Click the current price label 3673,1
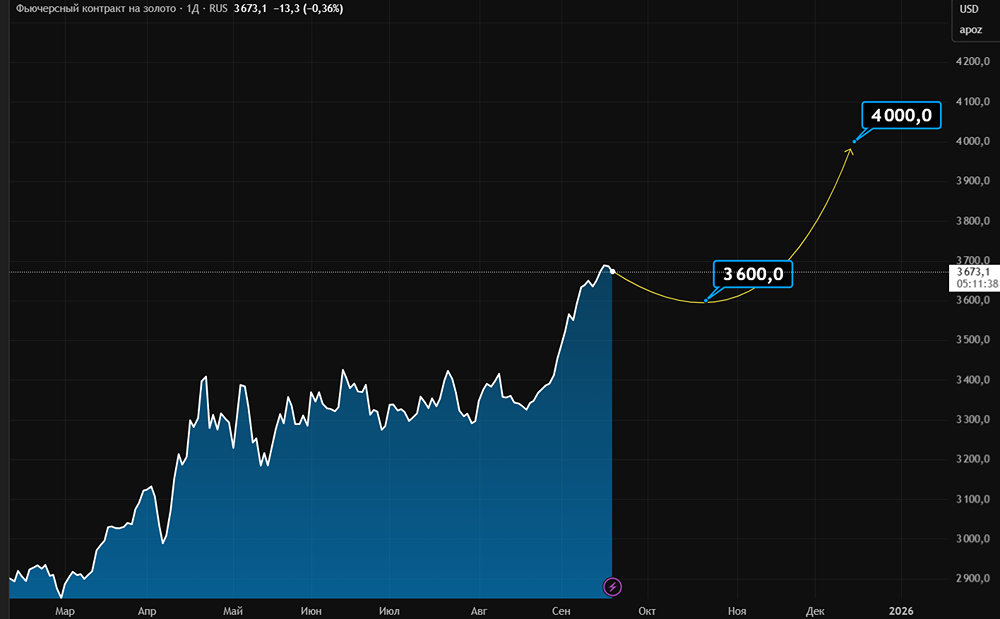The height and width of the screenshot is (619, 1000). tap(973, 272)
